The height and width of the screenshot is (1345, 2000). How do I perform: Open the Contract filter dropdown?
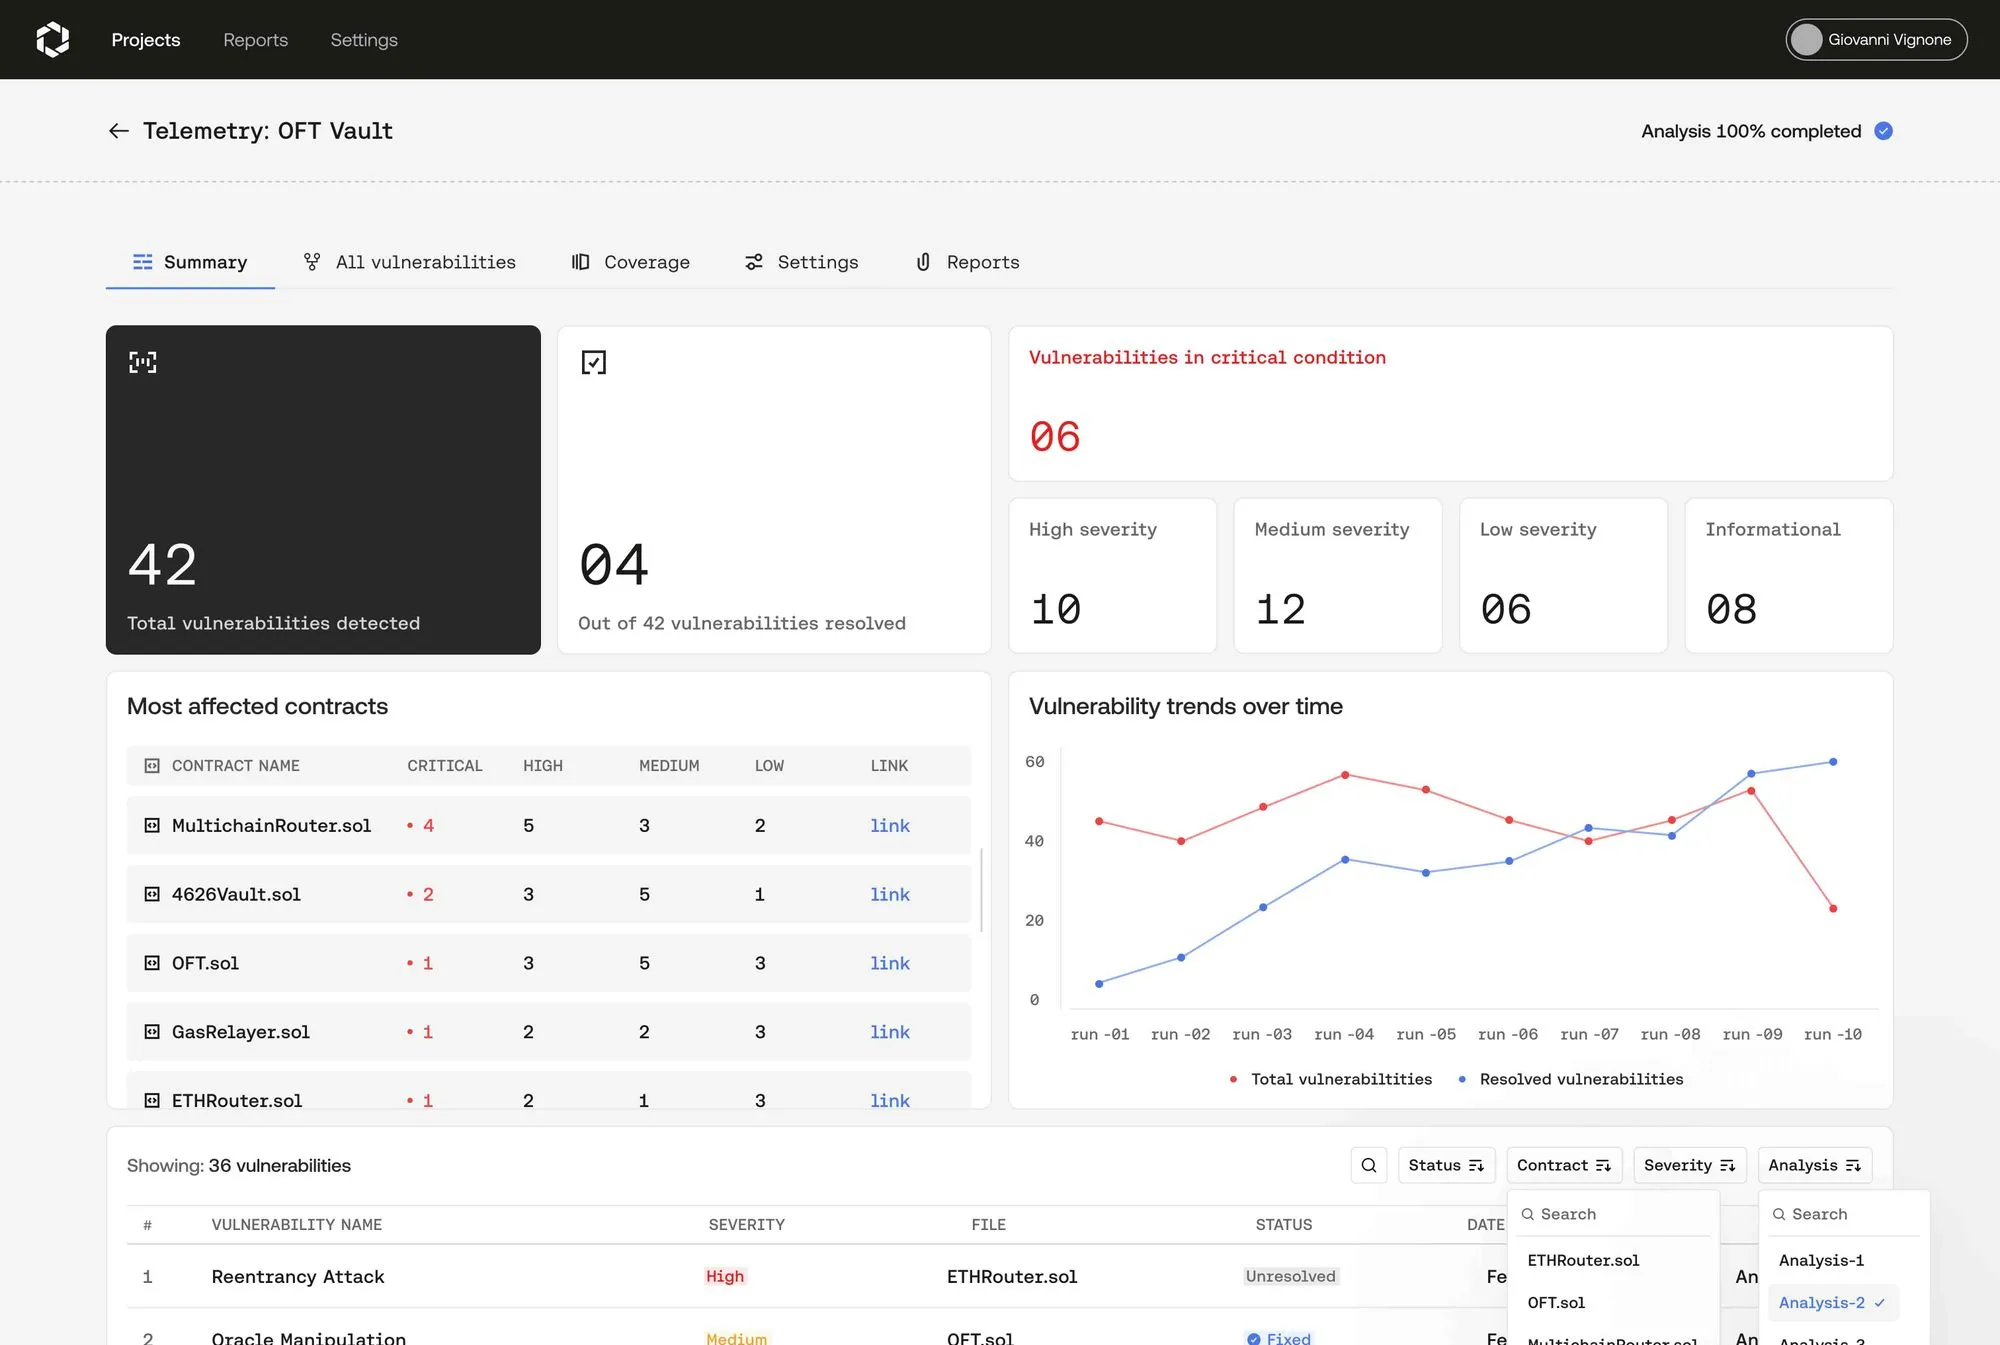pos(1563,1165)
